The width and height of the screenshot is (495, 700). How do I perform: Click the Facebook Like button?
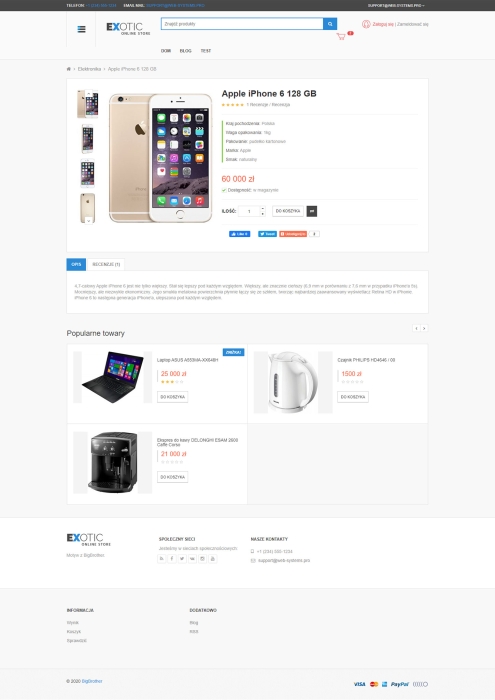pyautogui.click(x=239, y=234)
